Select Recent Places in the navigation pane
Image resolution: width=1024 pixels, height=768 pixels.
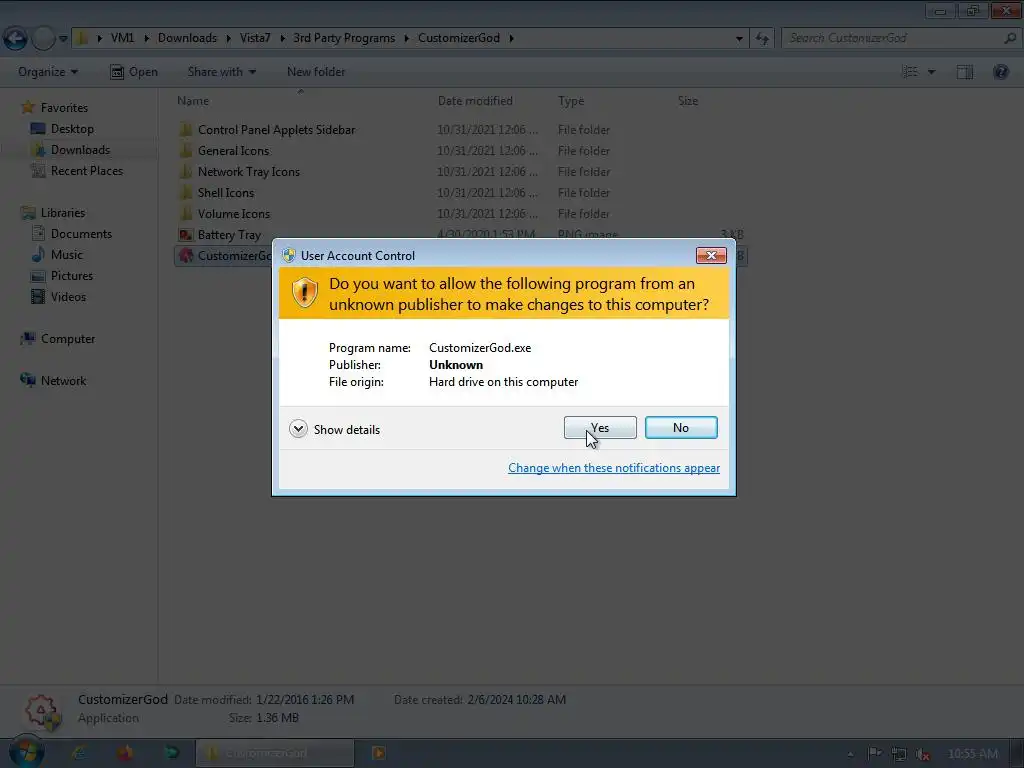click(x=77, y=170)
